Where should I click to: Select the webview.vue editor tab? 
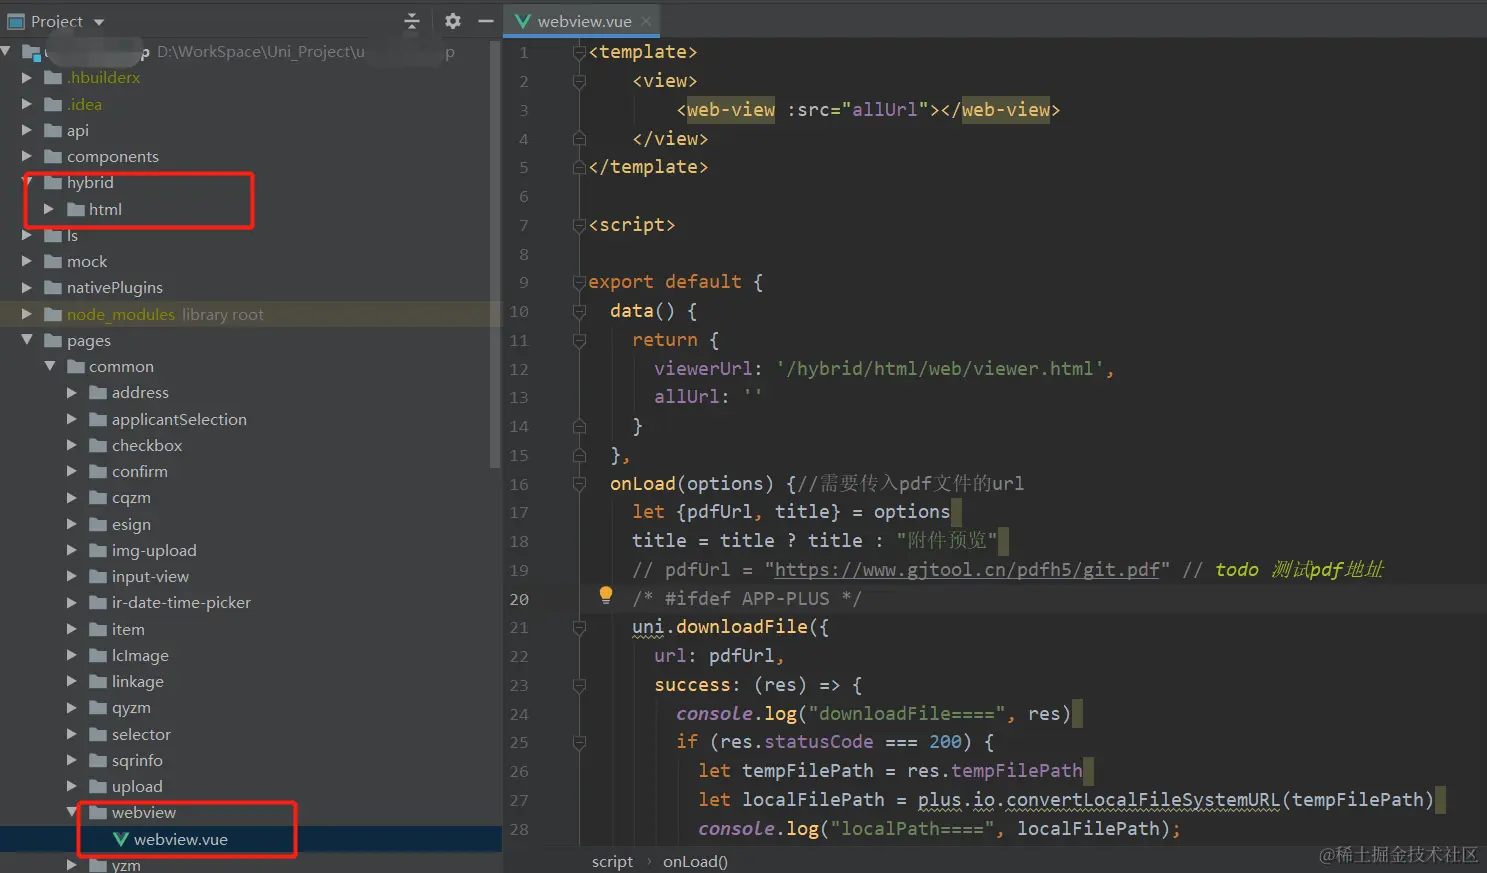tap(584, 21)
